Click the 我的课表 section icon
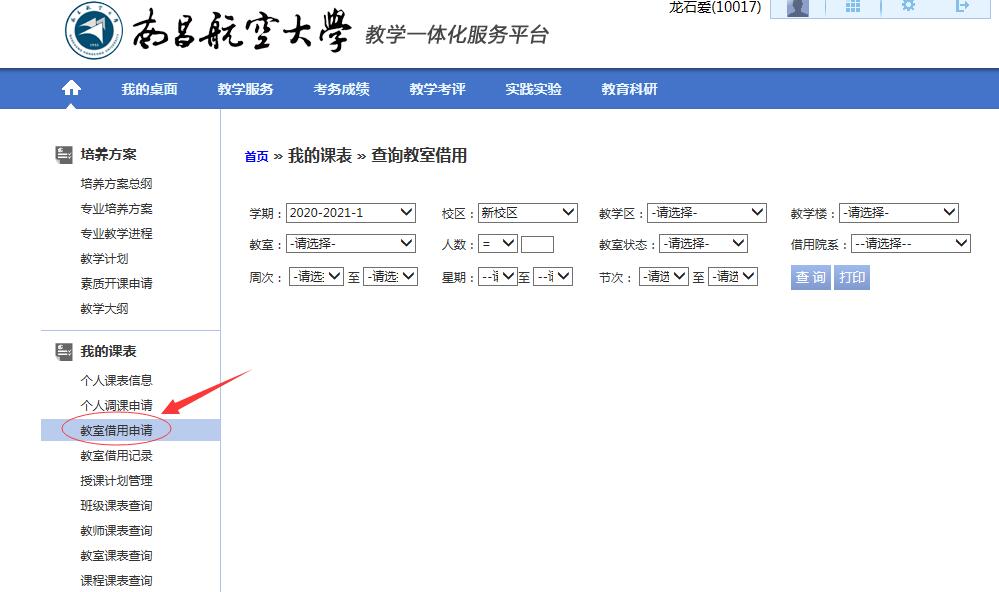 [x=63, y=352]
